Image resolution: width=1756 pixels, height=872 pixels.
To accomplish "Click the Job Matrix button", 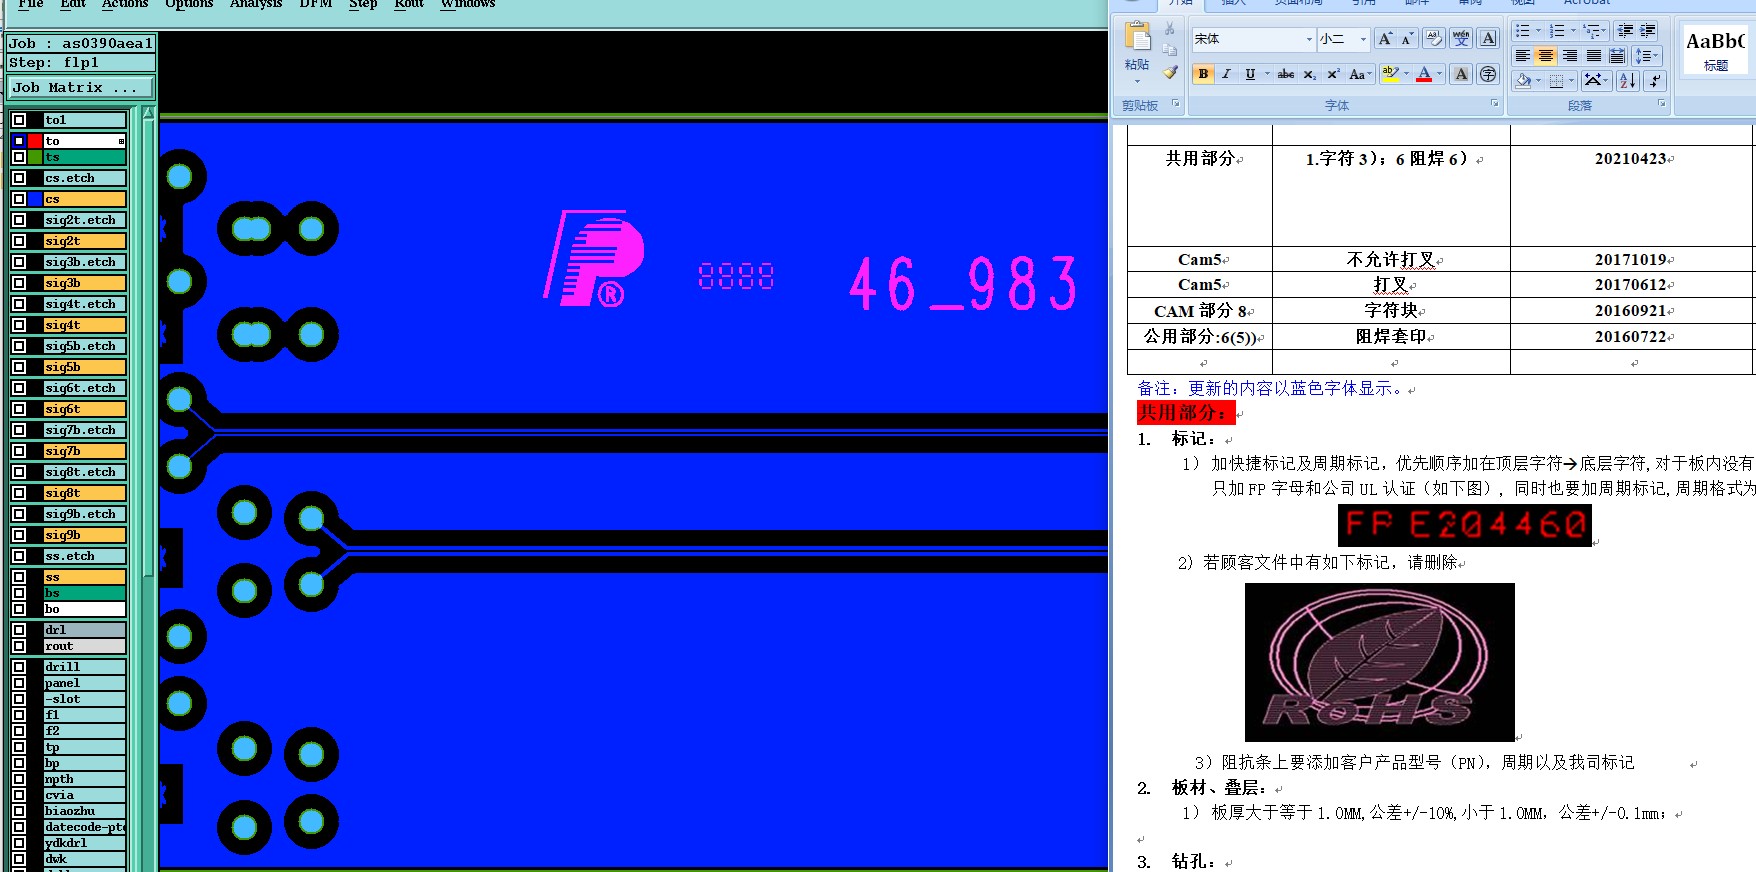I will pos(81,88).
